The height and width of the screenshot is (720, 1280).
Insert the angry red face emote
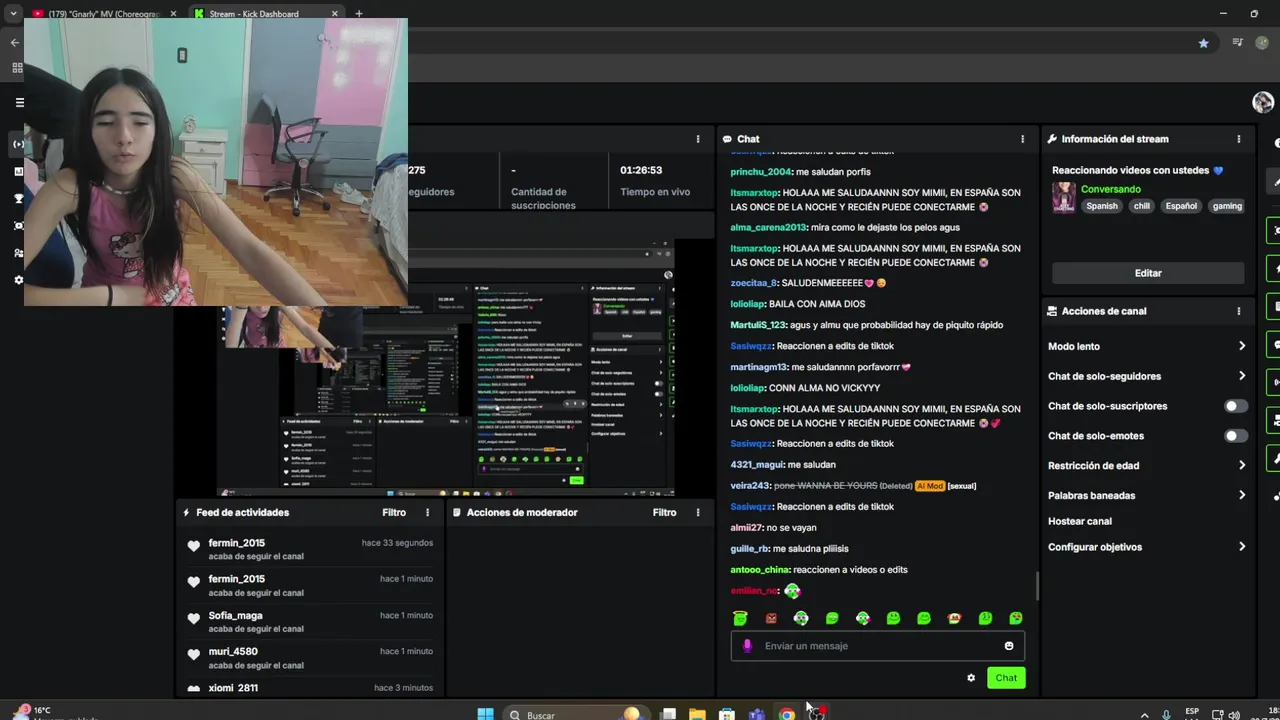coord(770,618)
